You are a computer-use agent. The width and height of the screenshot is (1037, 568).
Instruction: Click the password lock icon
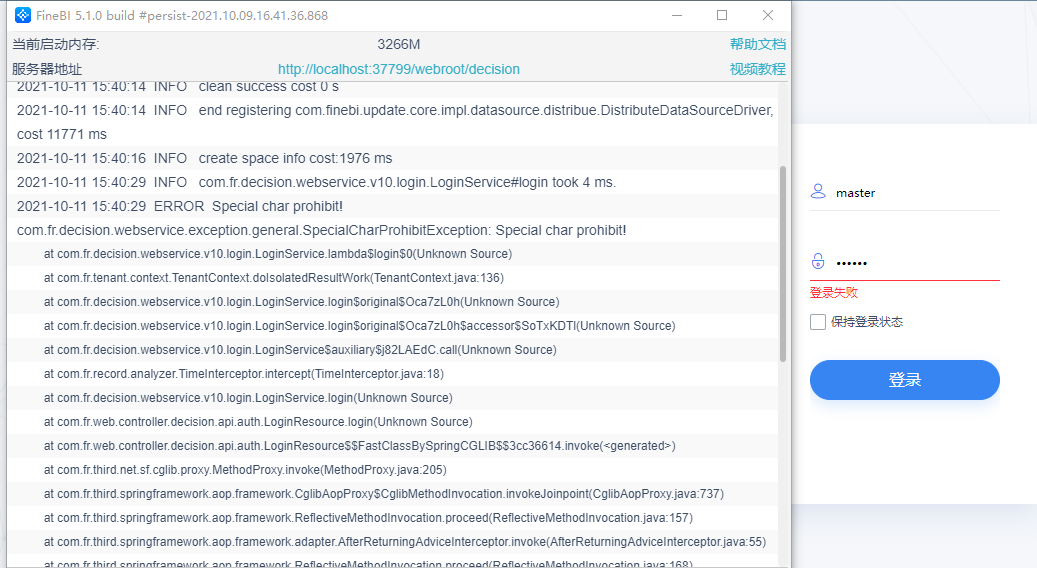tap(818, 261)
